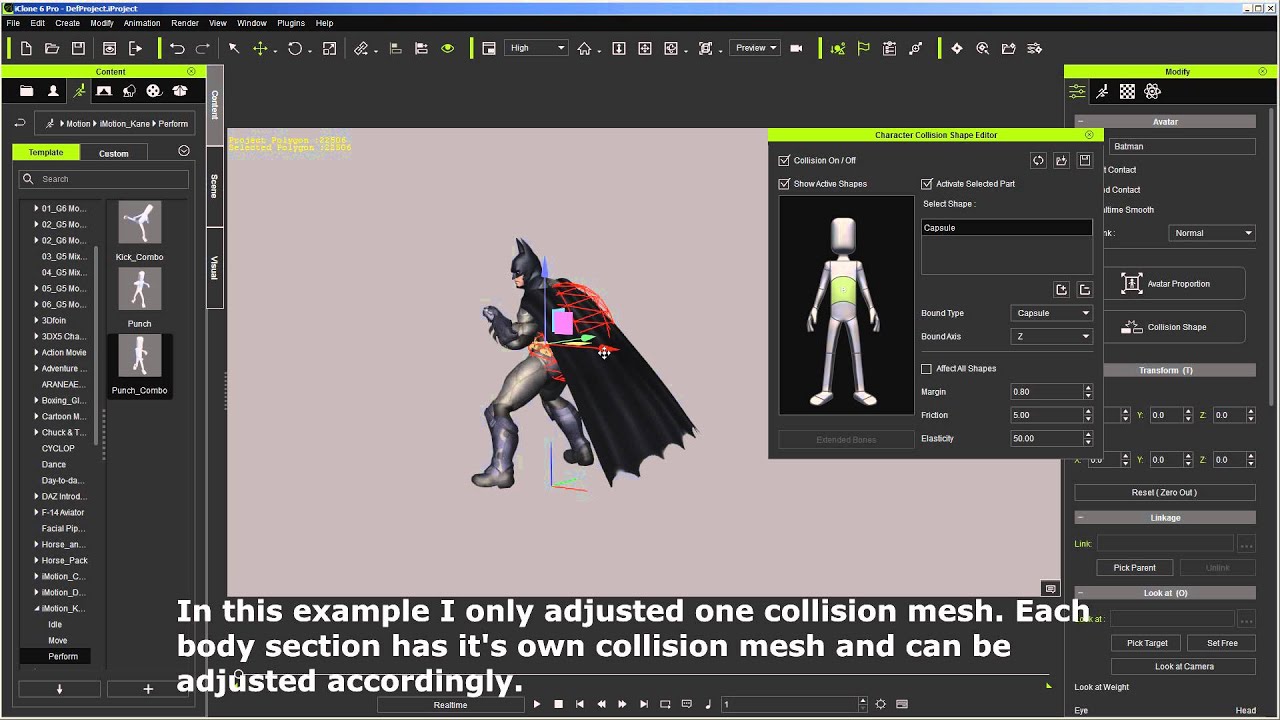This screenshot has height=720, width=1280.
Task: Open a project with the folder icon
Action: 52,48
